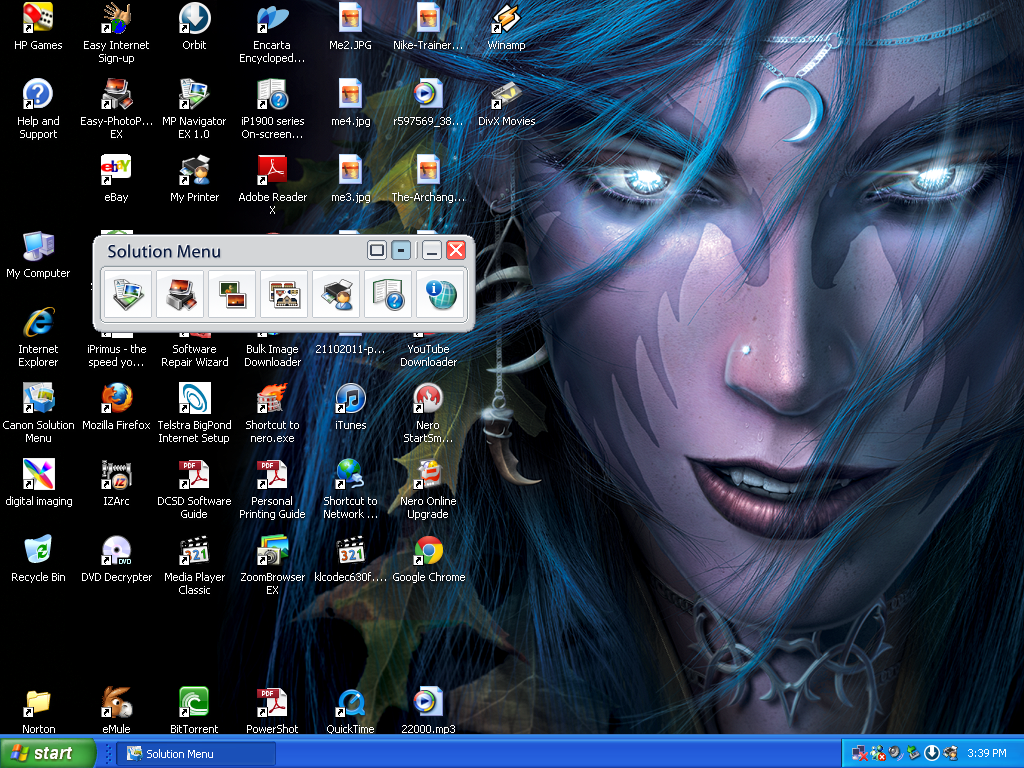Open the album layout icon in Solution Menu

[284, 294]
